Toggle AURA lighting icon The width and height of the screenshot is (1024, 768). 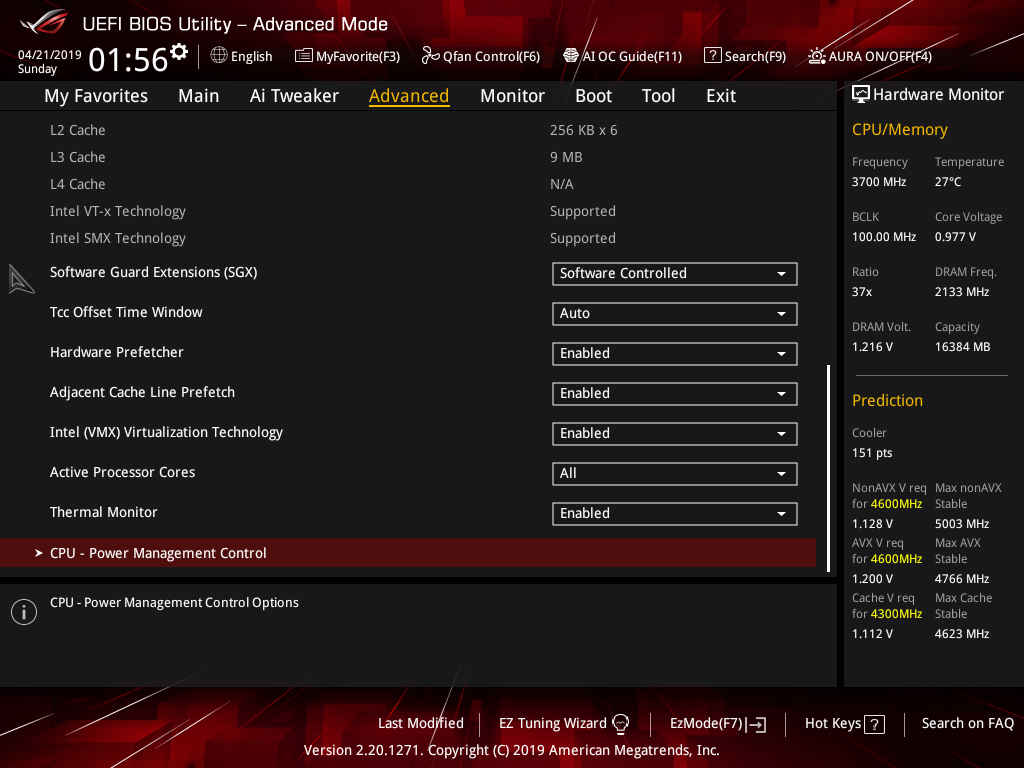tap(816, 56)
